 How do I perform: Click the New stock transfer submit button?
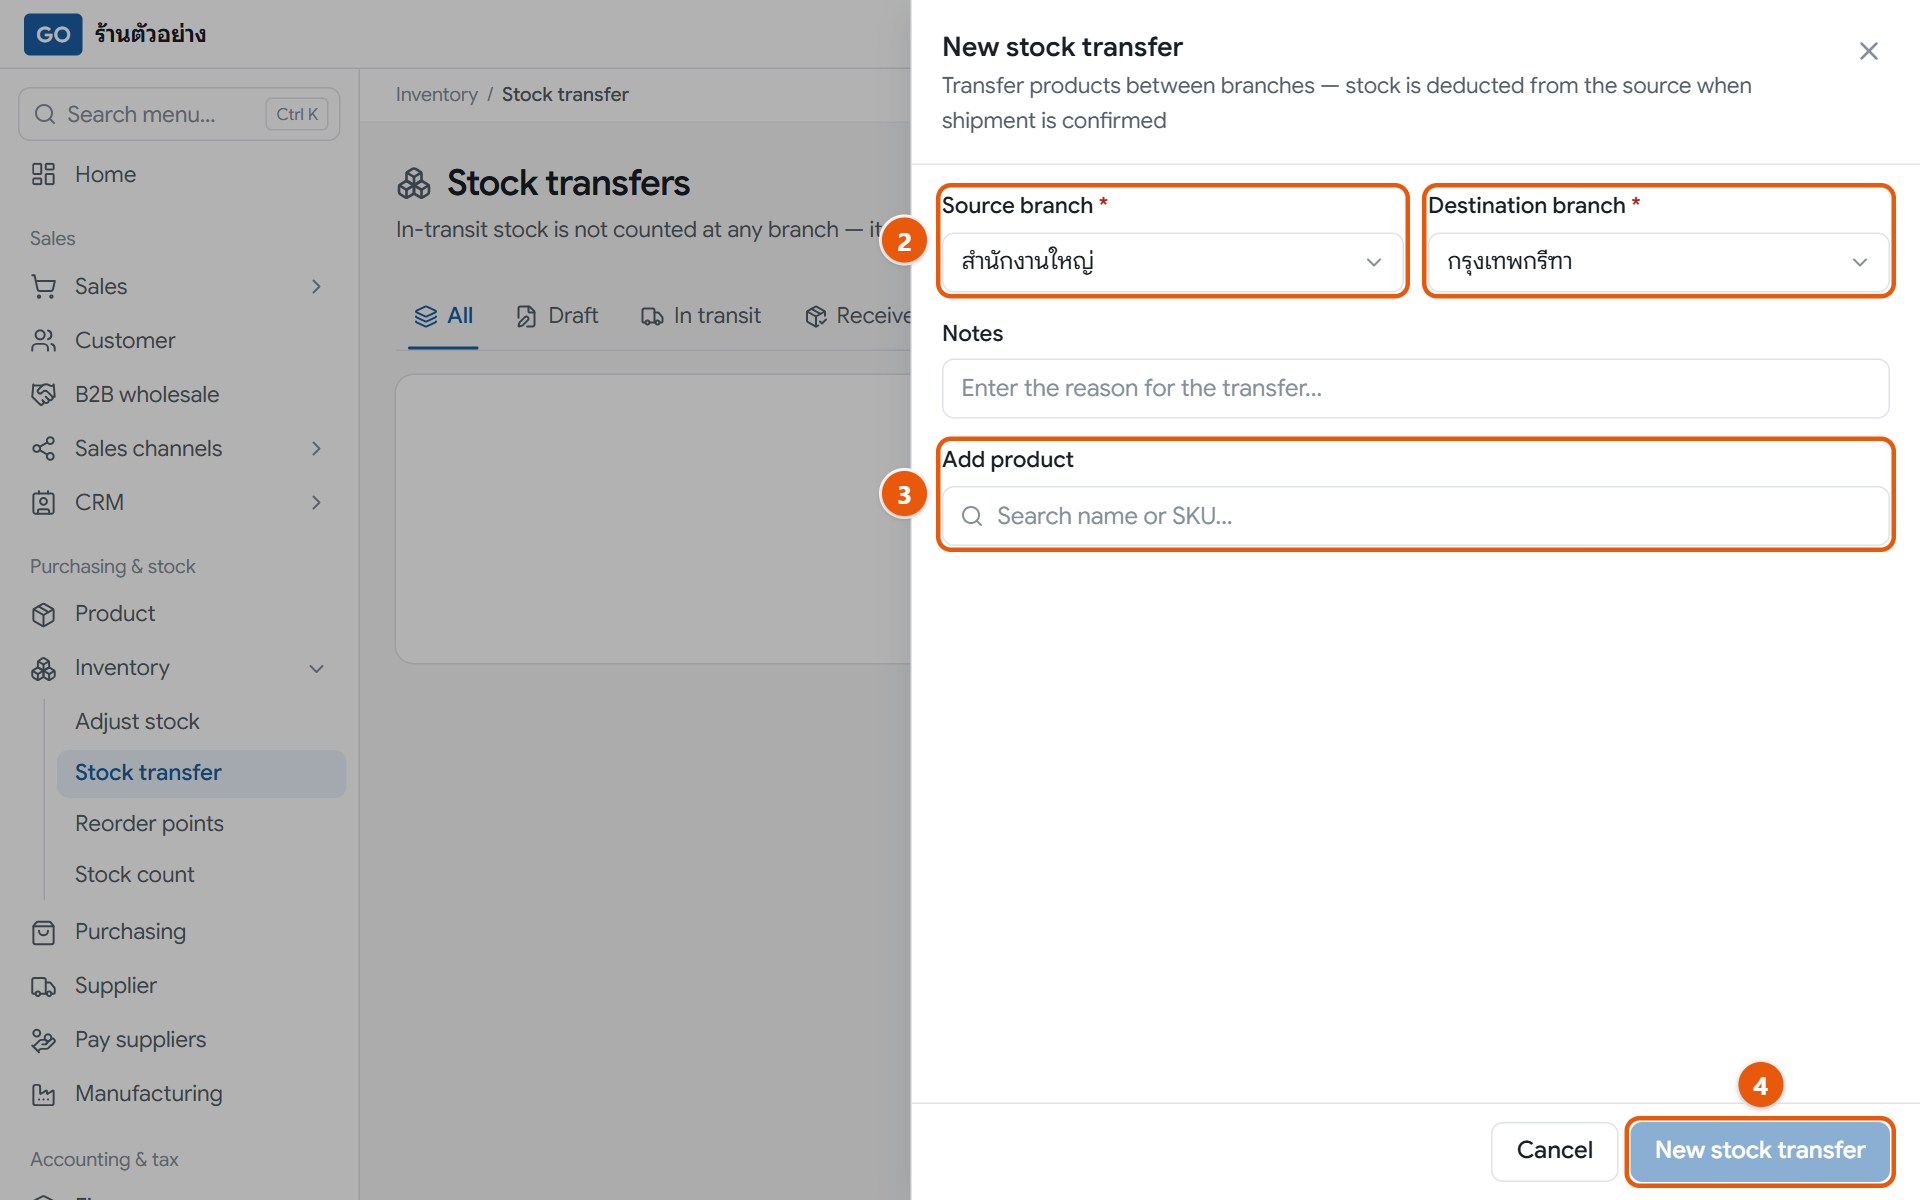click(1759, 1151)
